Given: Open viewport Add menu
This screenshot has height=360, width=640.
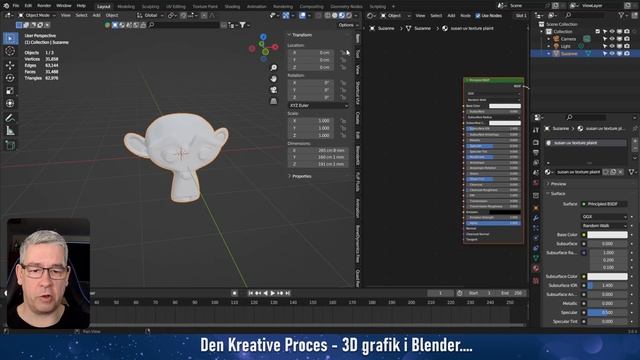Looking at the screenshot, I should pyautogui.click(x=96, y=16).
